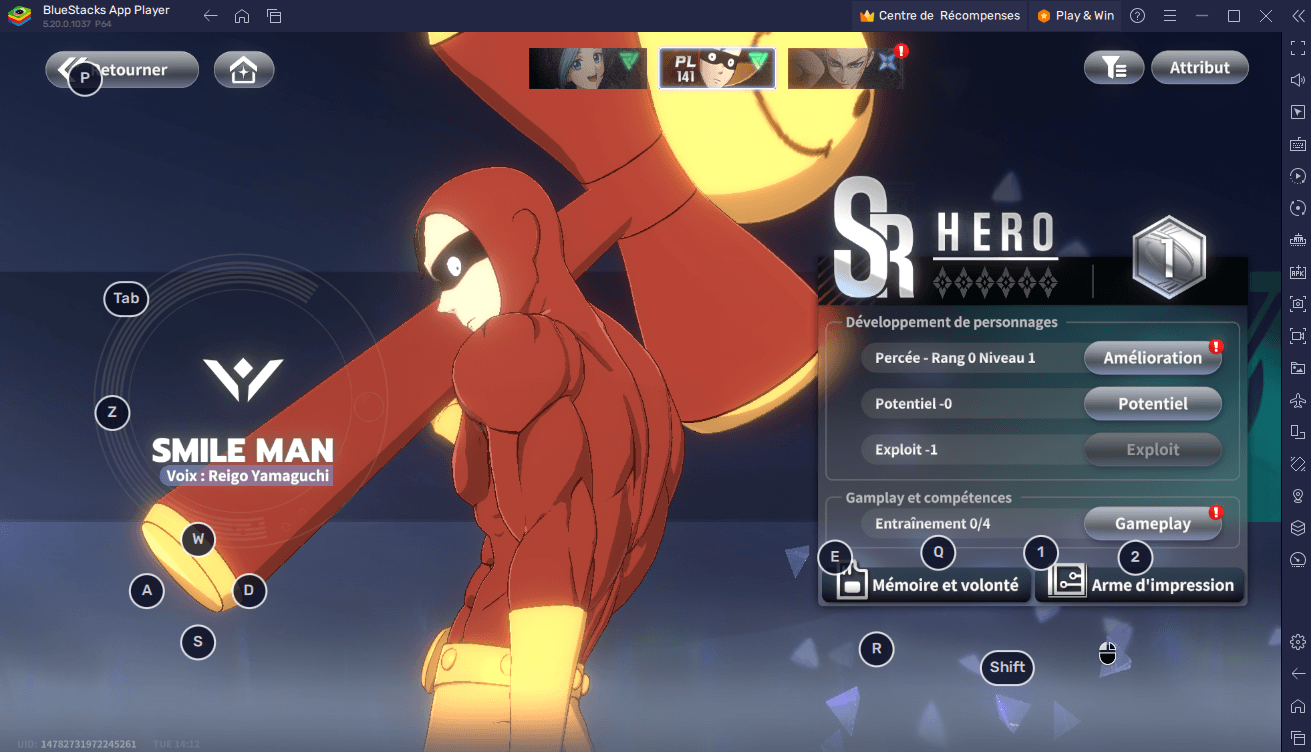Click the D key overlay control

click(x=249, y=591)
